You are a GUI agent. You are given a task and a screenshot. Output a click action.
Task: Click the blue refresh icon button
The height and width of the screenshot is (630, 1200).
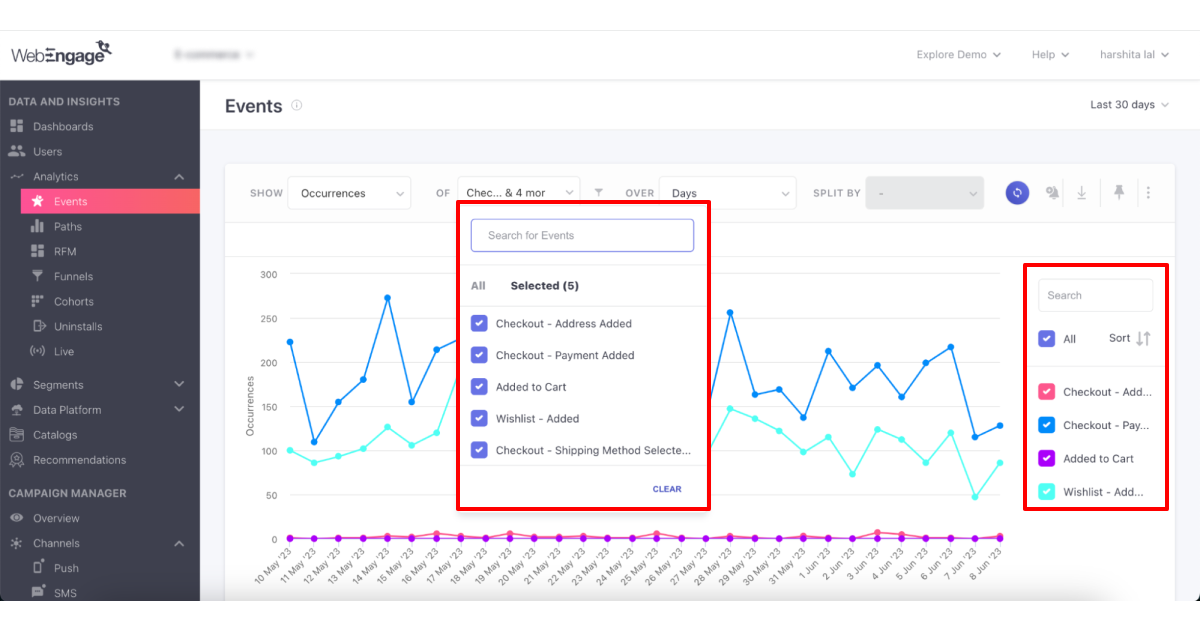pyautogui.click(x=1017, y=193)
